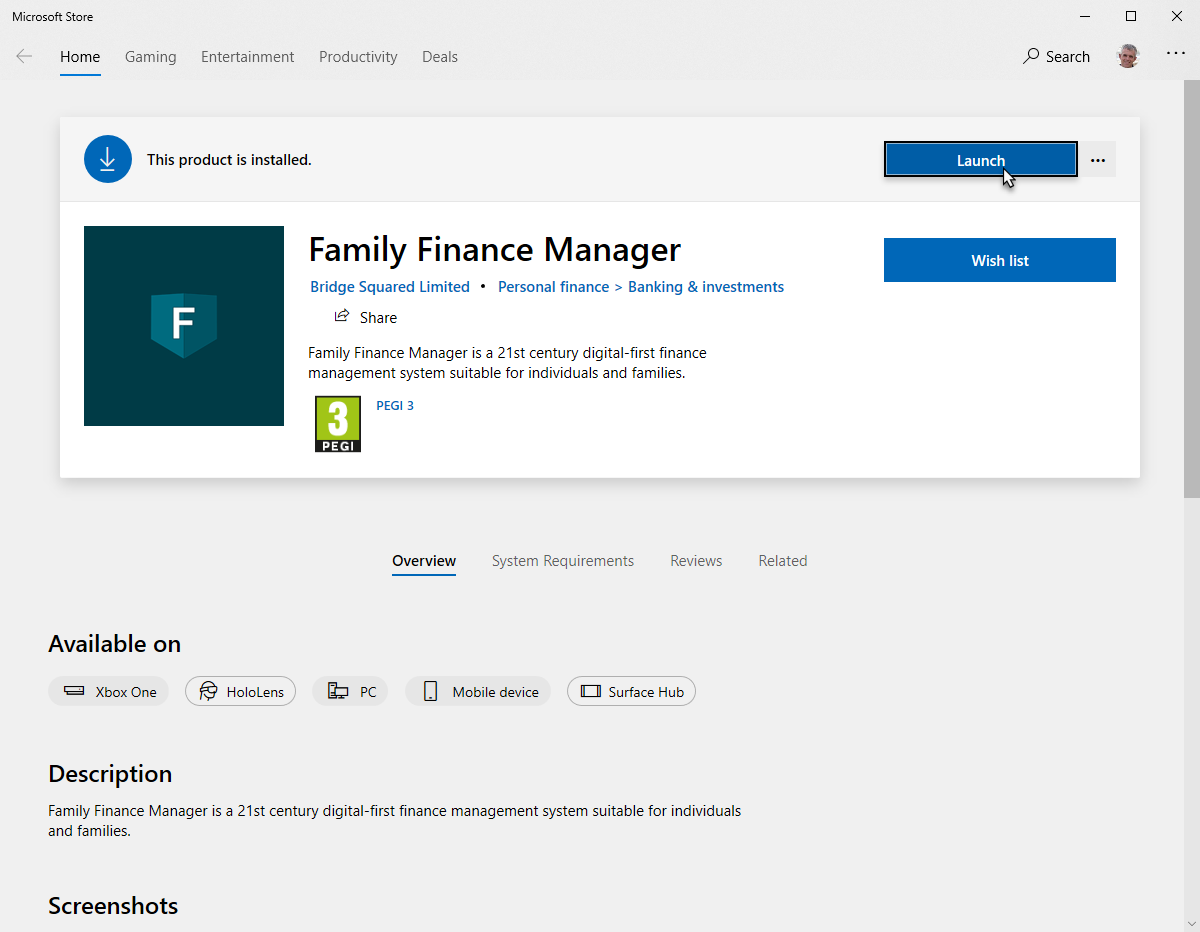
Task: Open the user profile avatar
Action: (x=1128, y=56)
